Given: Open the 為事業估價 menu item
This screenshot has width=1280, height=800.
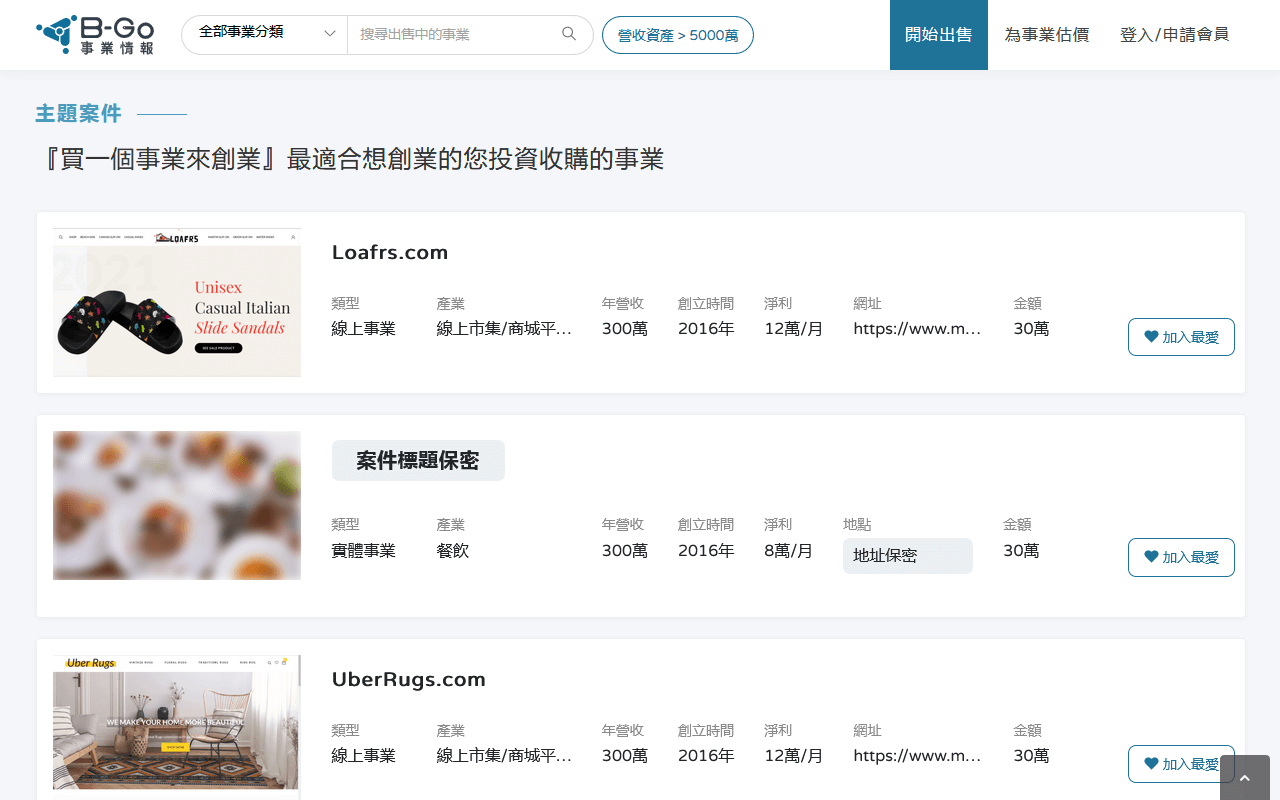Looking at the screenshot, I should tap(1046, 35).
